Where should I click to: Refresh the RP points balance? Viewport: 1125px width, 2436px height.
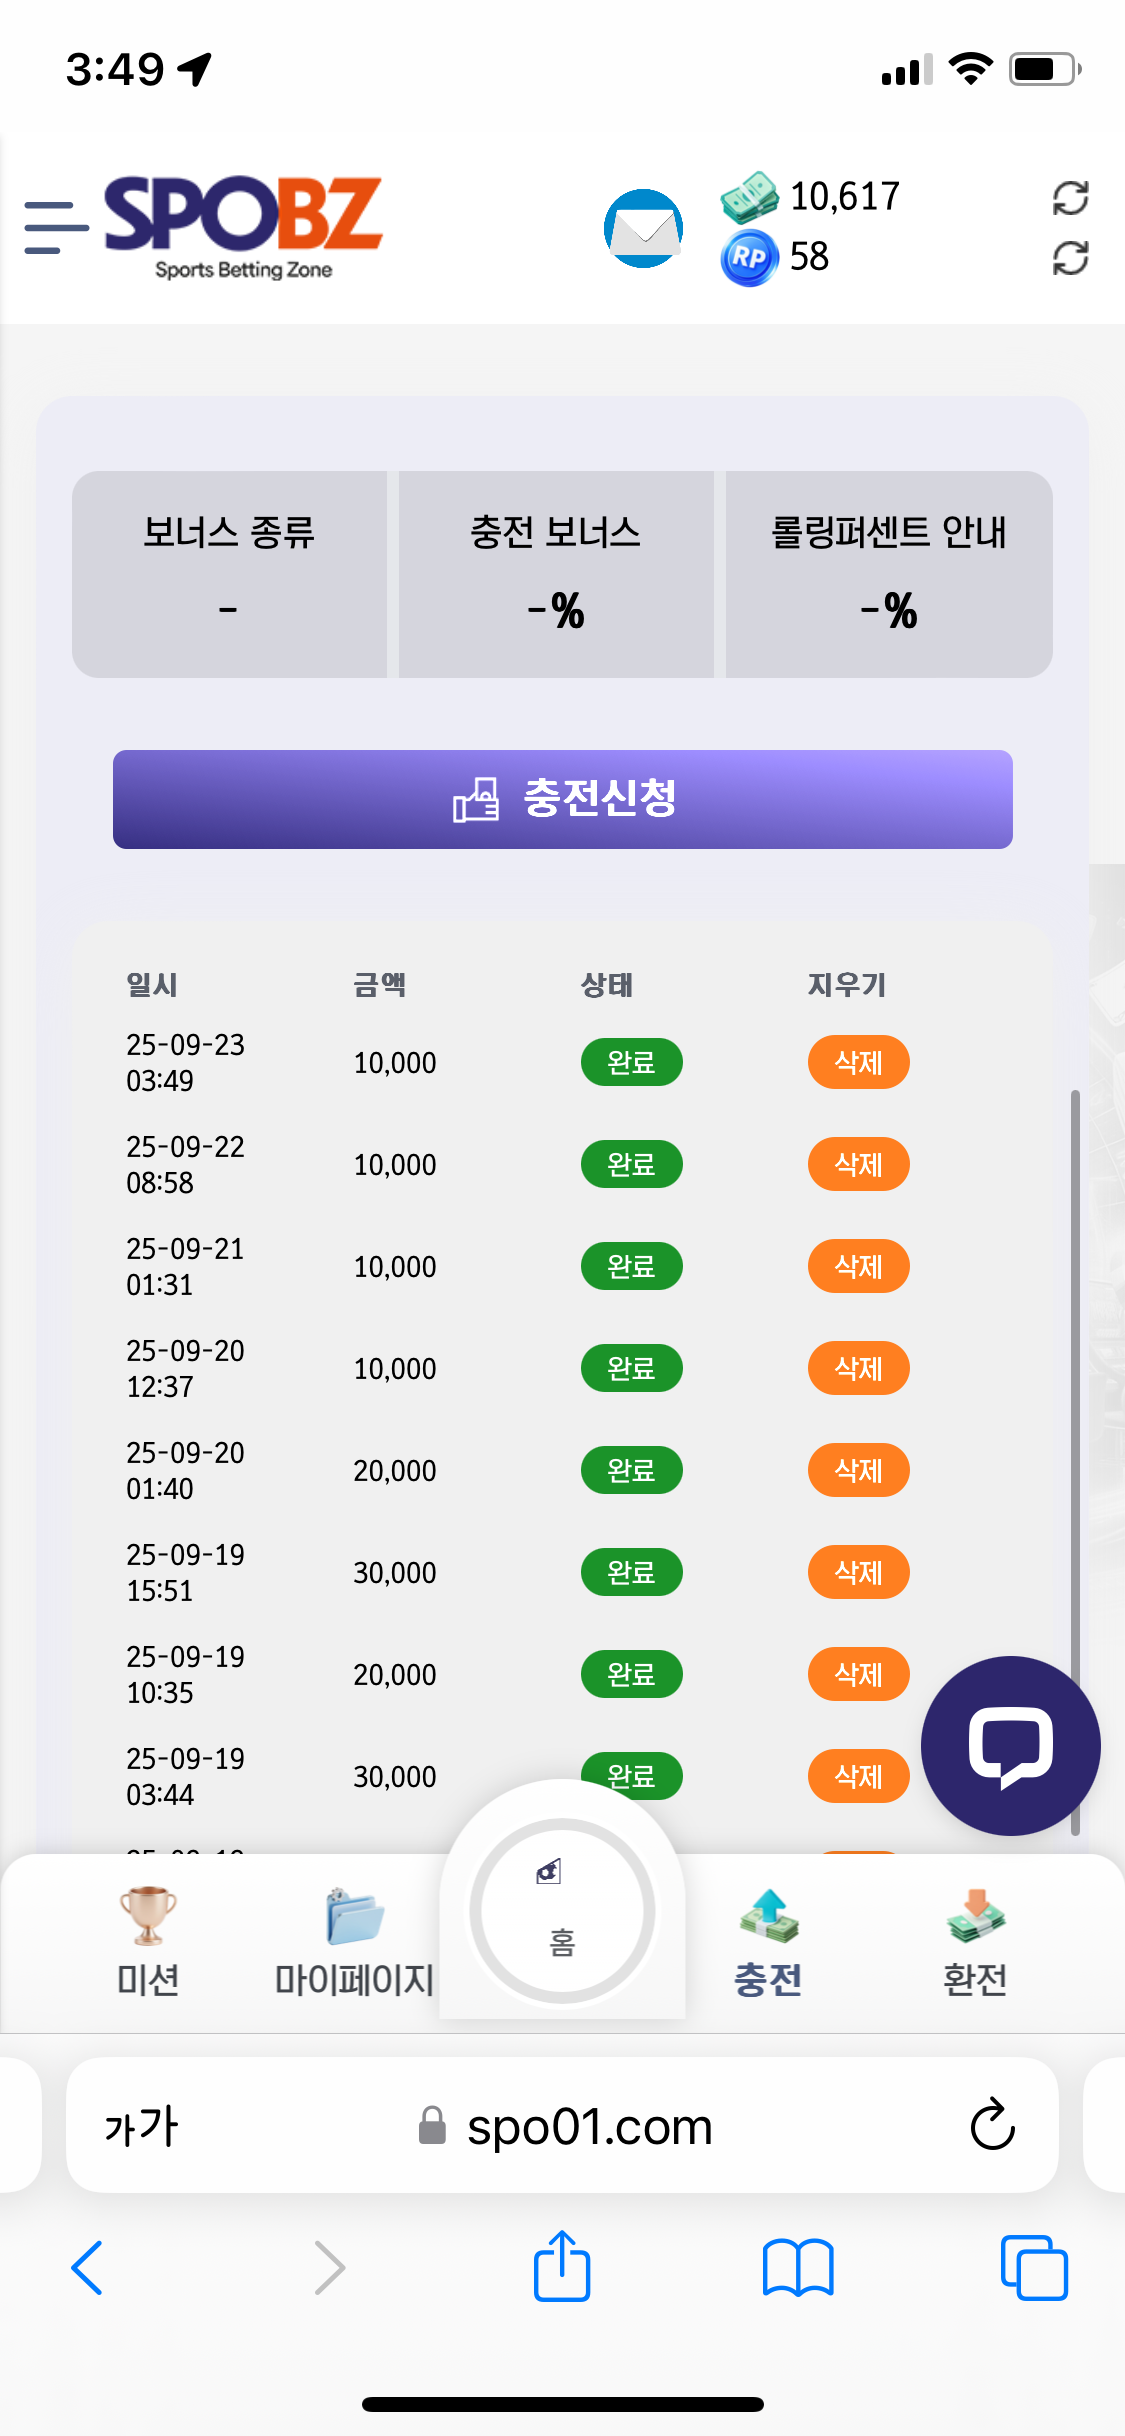(1070, 258)
